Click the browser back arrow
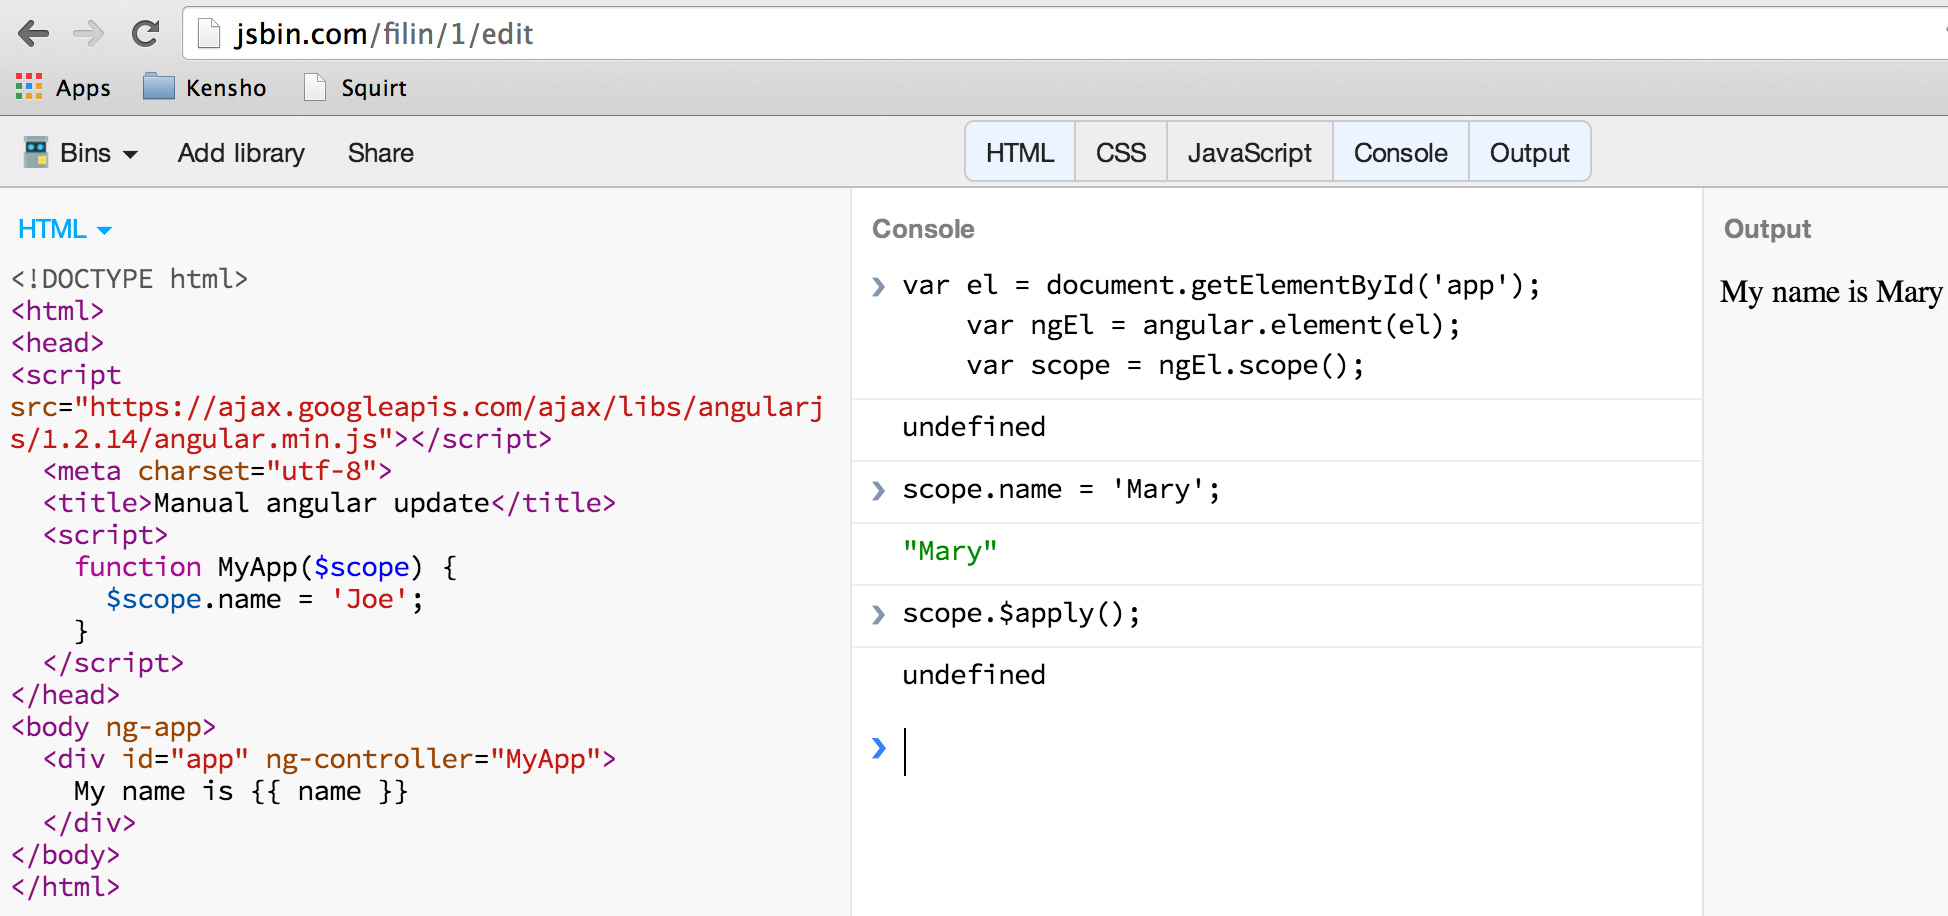 coord(33,34)
